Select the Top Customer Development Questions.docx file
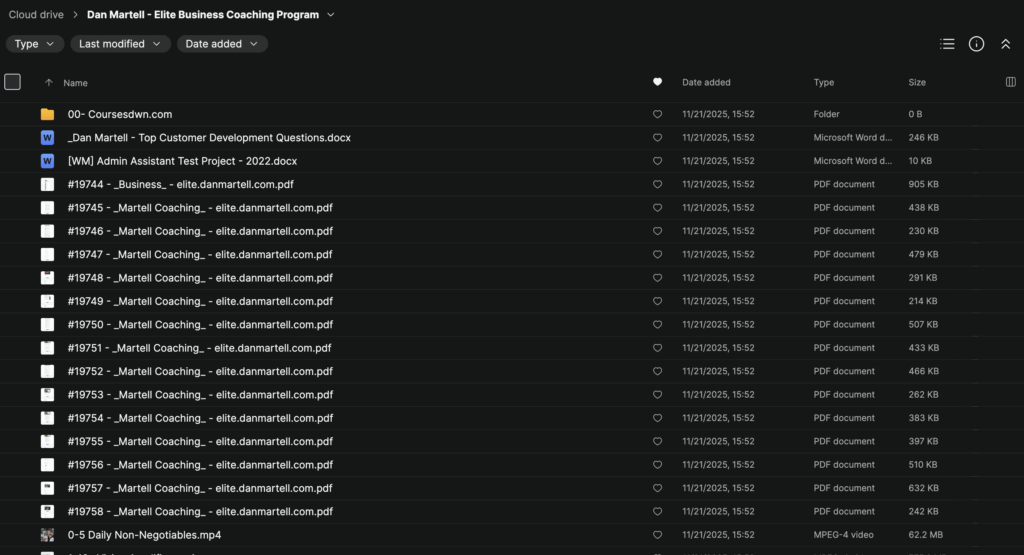This screenshot has height=555, width=1024. (x=209, y=138)
